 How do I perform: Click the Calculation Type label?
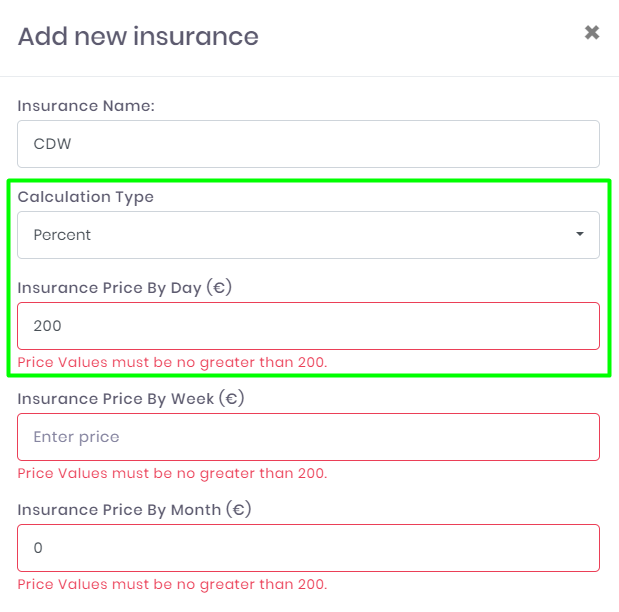point(86,197)
